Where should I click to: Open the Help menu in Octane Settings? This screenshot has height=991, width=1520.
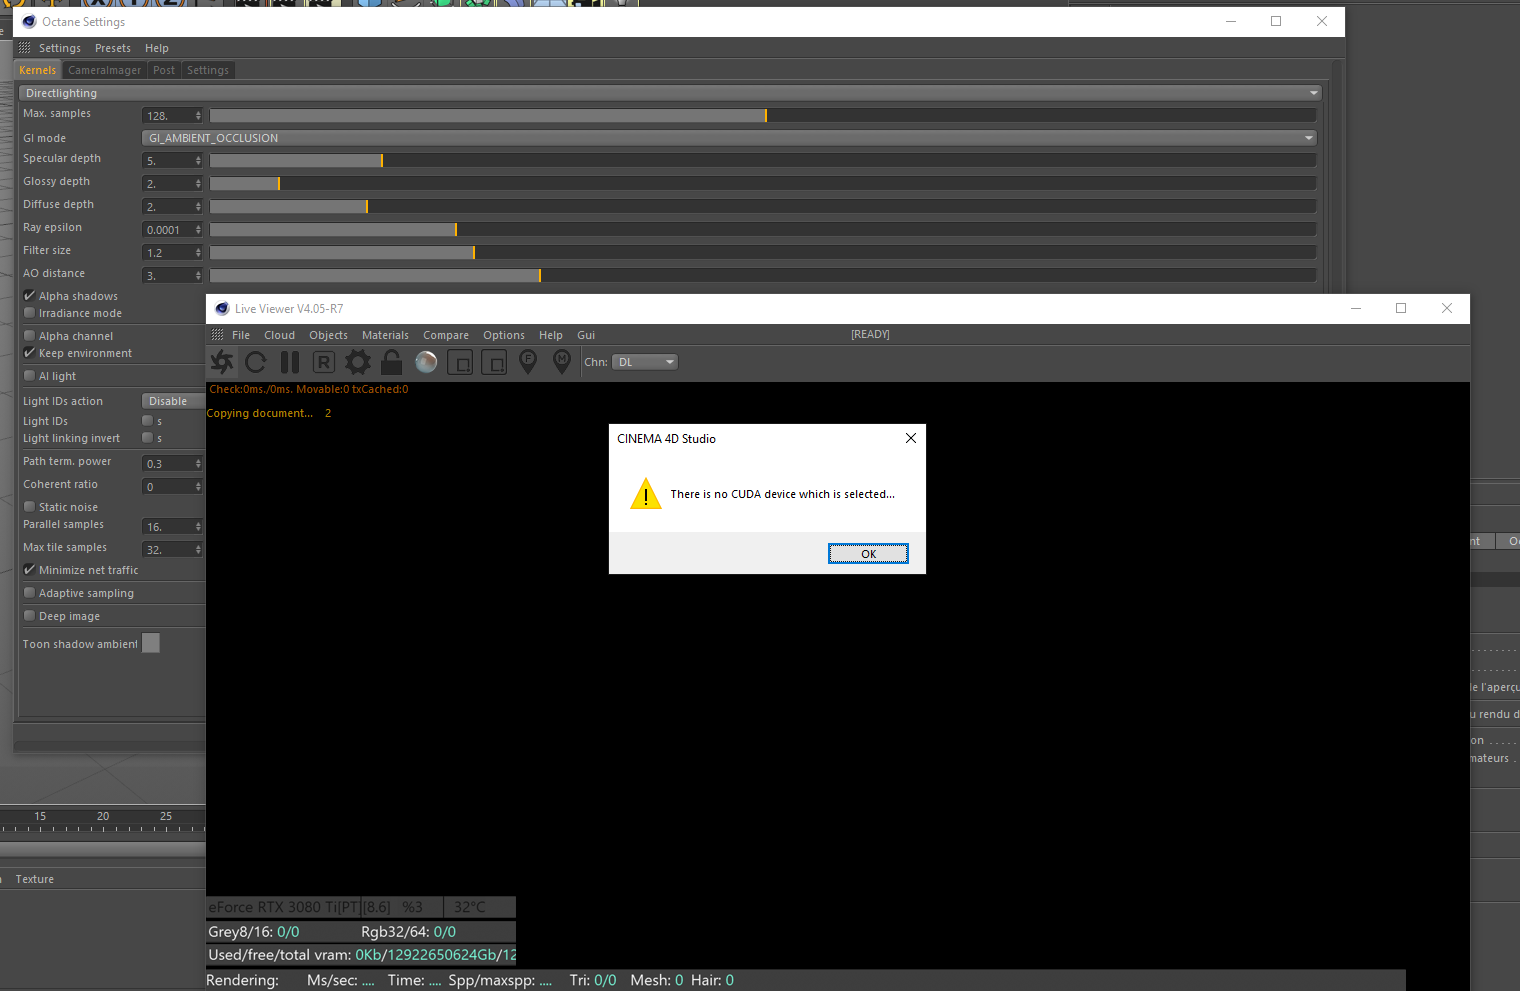(x=157, y=48)
